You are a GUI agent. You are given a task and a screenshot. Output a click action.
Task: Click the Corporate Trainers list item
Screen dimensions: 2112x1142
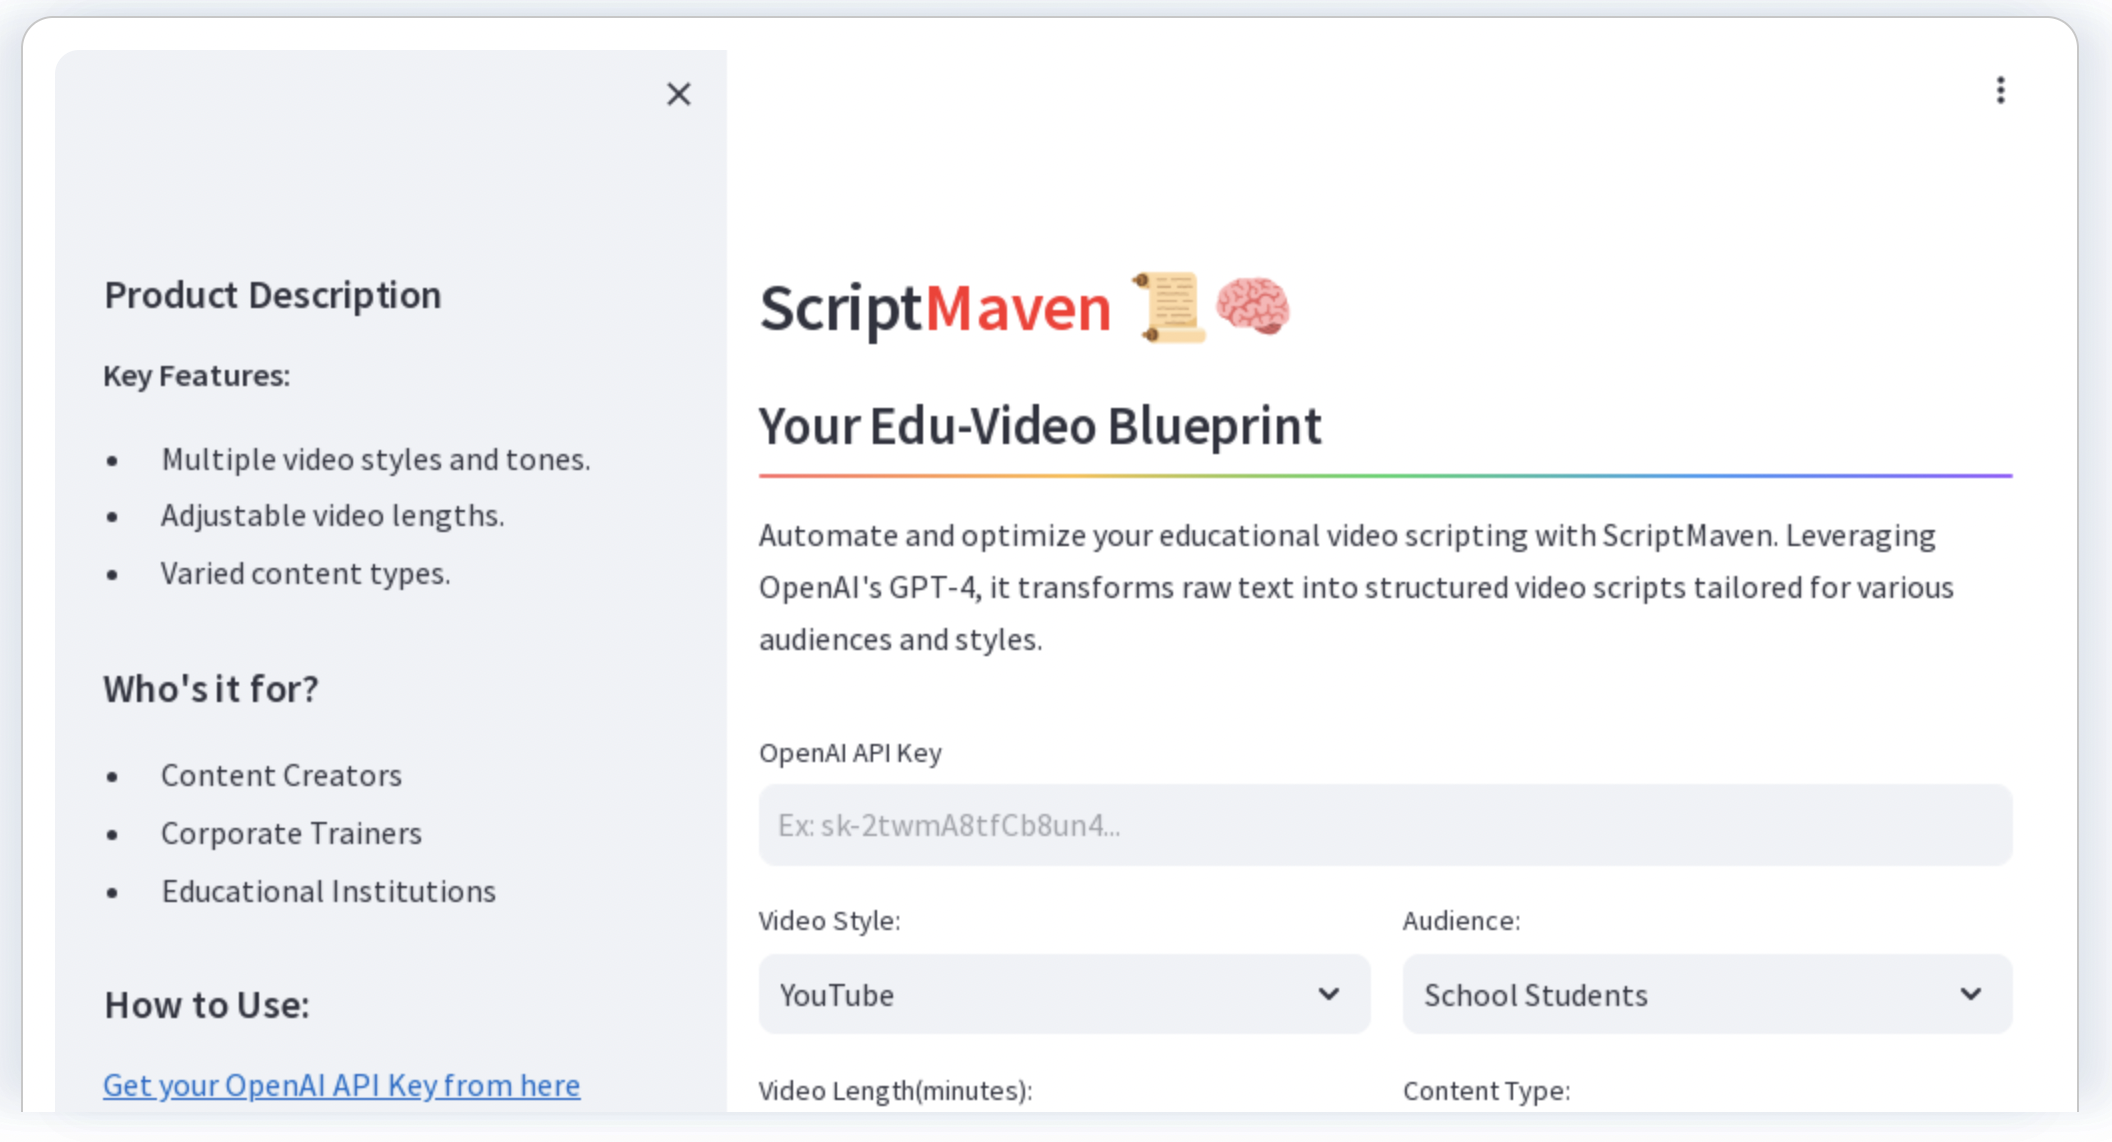click(x=292, y=833)
